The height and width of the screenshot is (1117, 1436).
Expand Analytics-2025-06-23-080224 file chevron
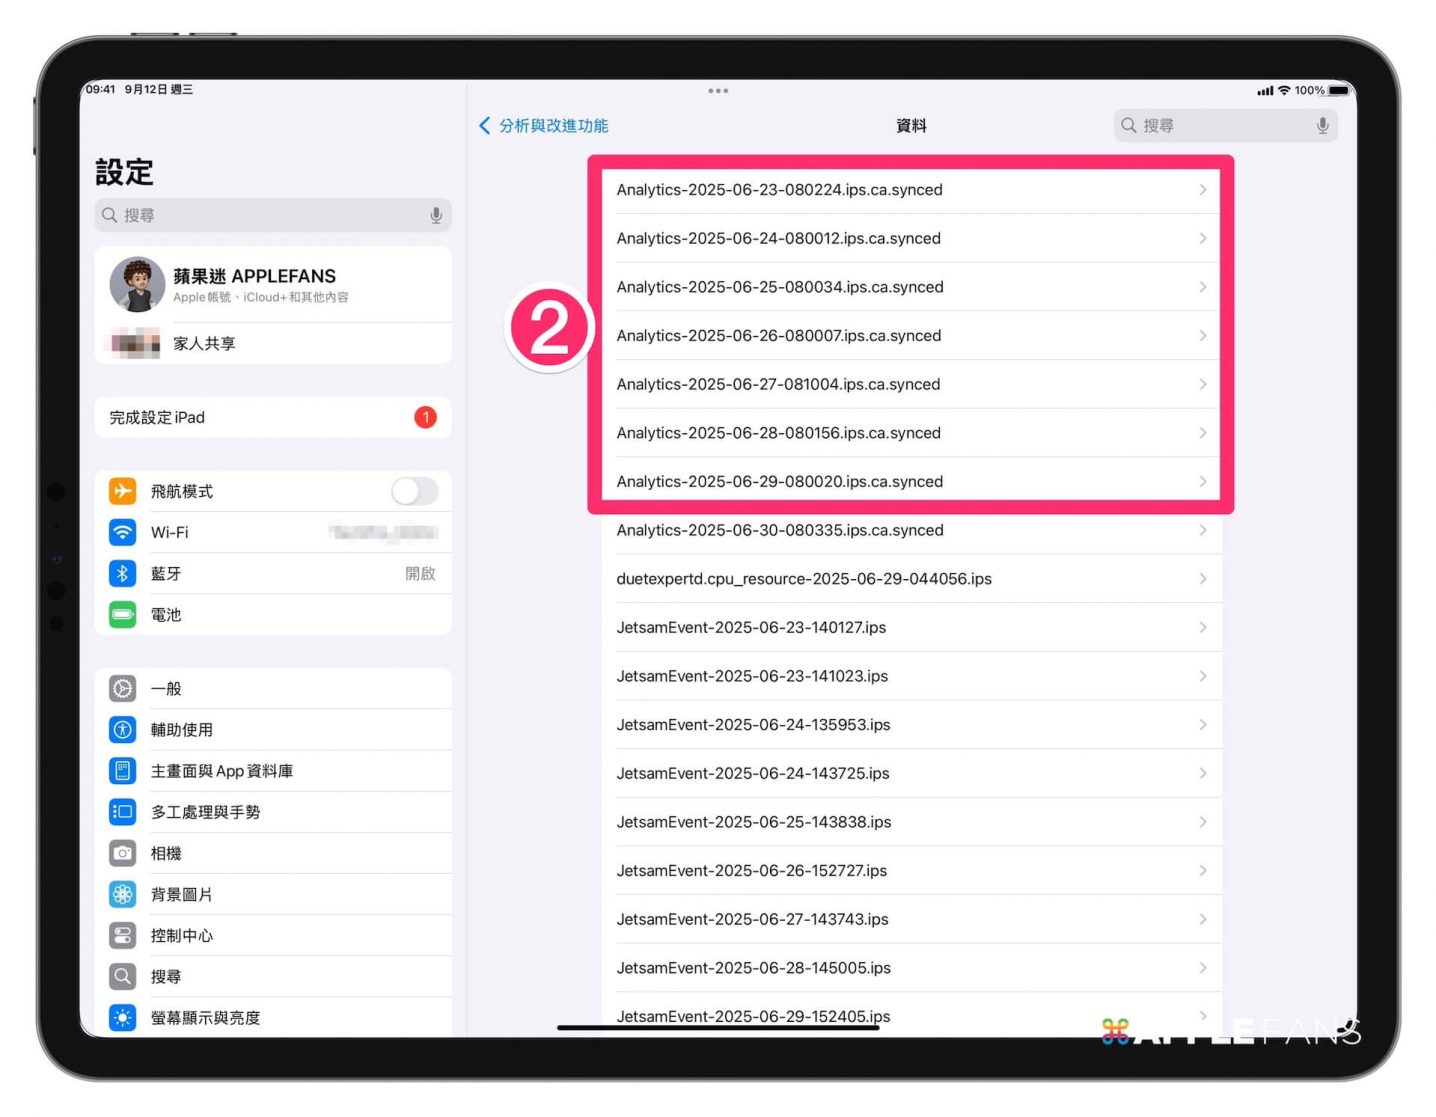(1202, 190)
